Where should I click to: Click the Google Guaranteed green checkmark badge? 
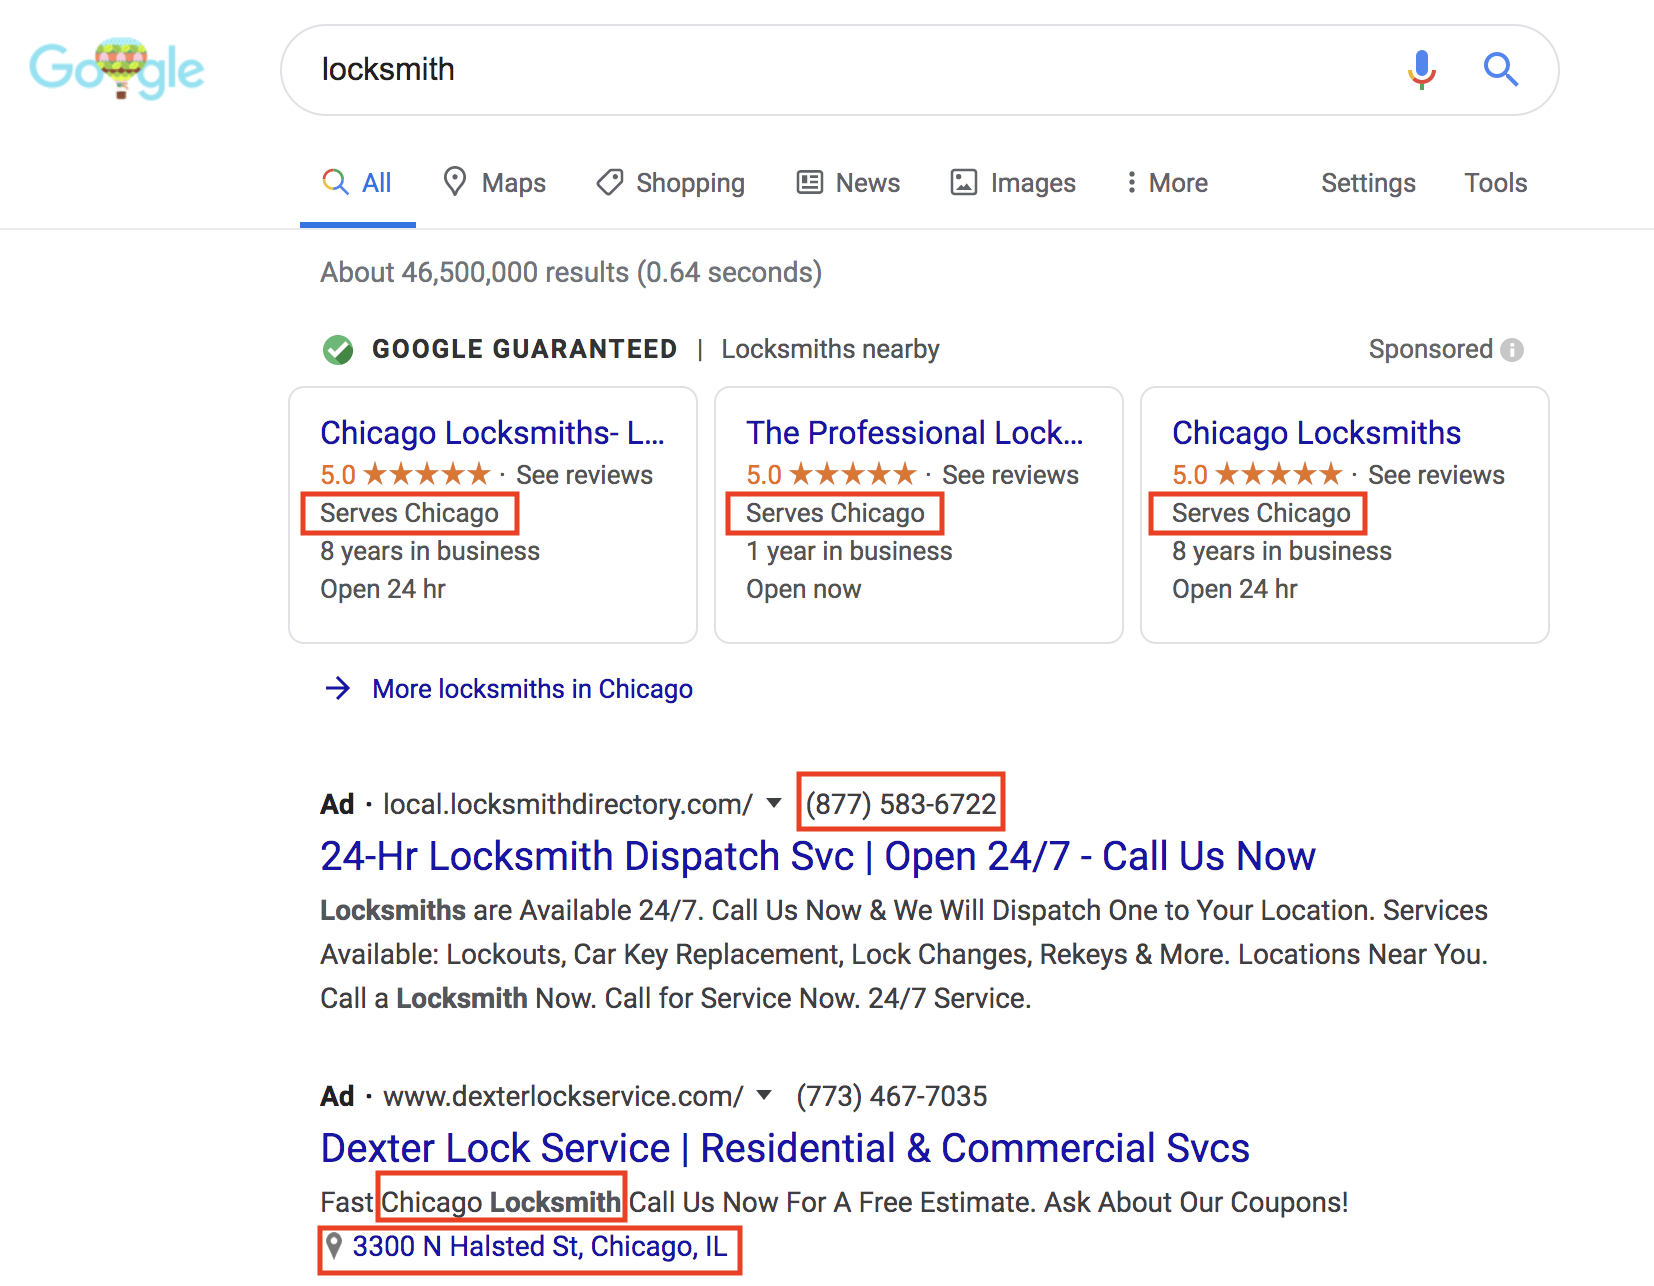tap(338, 349)
